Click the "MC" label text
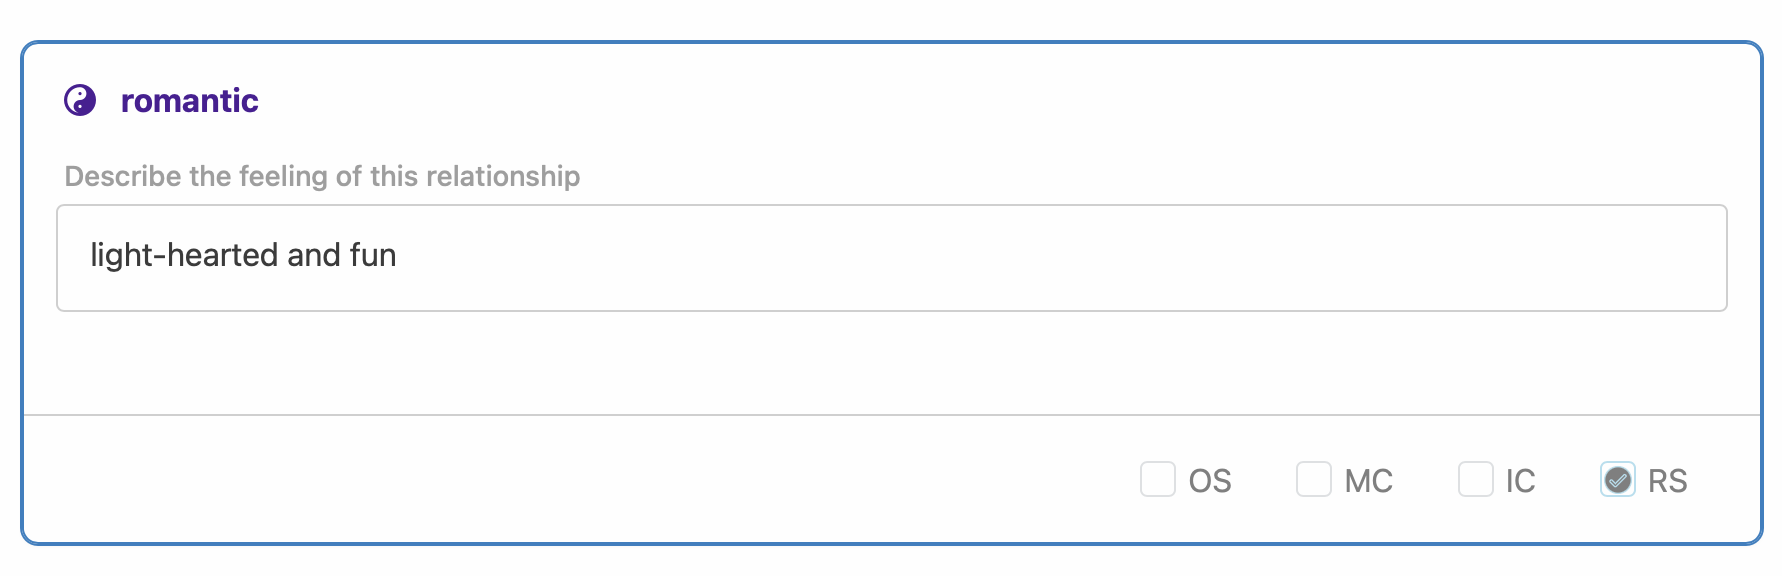Viewport: 1782px width, 576px height. click(1368, 481)
